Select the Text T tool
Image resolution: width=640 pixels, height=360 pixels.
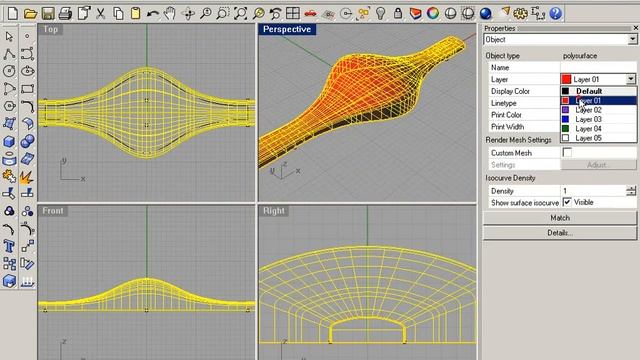tap(9, 247)
